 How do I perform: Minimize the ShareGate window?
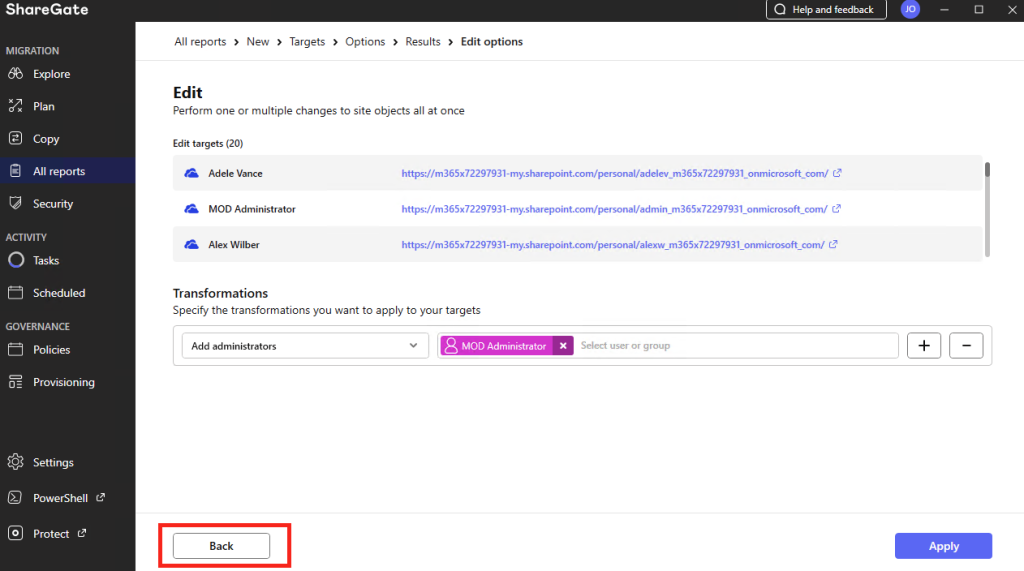944,9
